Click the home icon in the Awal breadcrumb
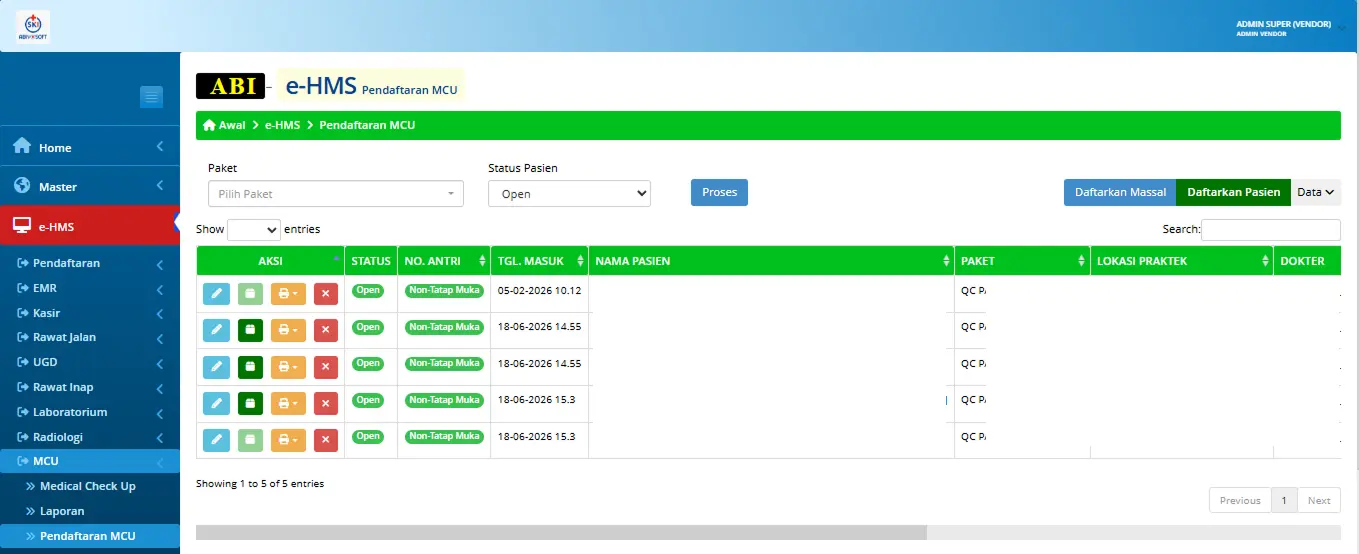 point(209,125)
